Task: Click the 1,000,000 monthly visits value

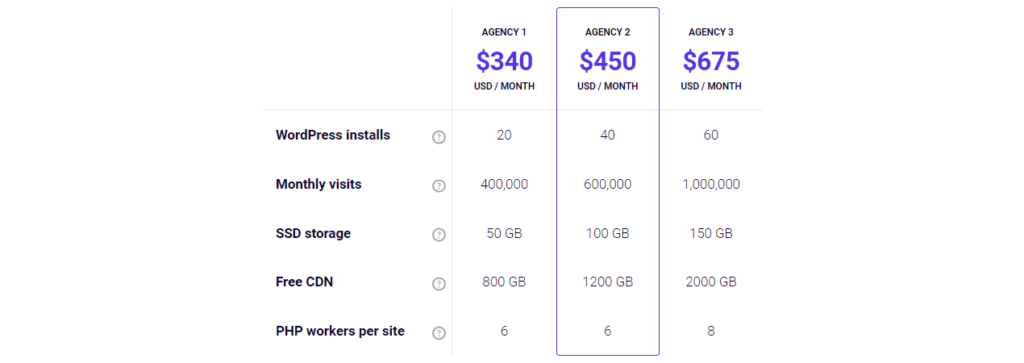Action: point(711,185)
